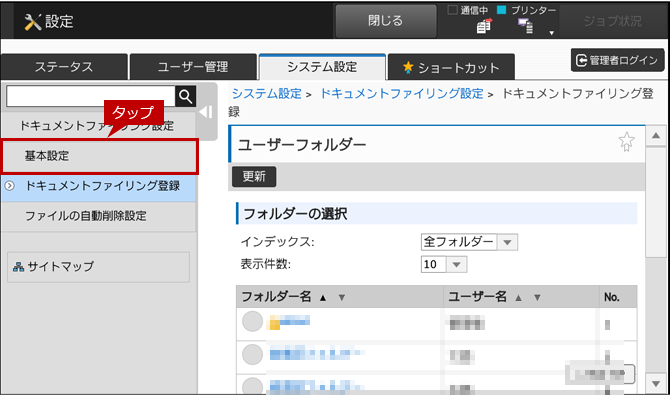This screenshot has height=396, width=670.
Task: Sort folder name descending arrow
Action: [x=341, y=298]
